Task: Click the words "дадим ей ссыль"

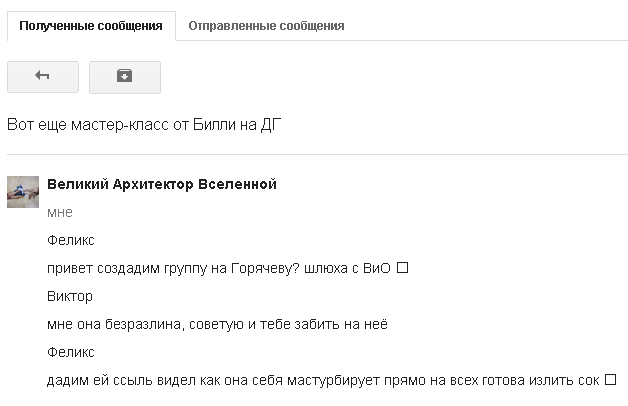Action: click(x=97, y=380)
